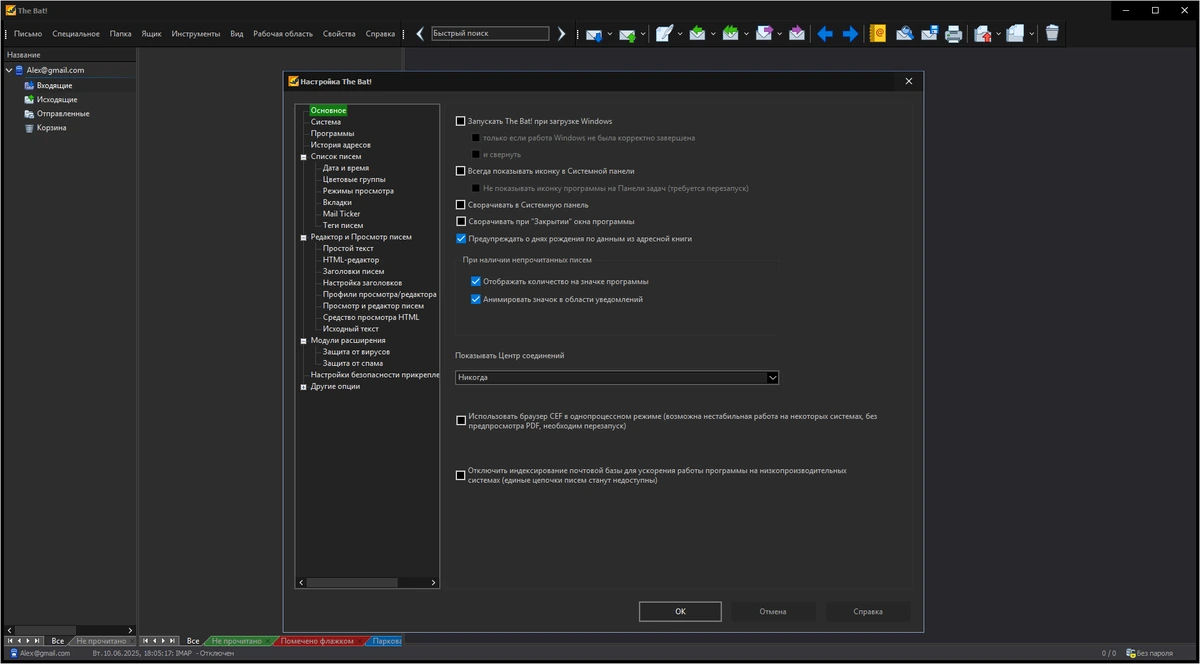1200x664 pixels.
Task: Enable Запускать The Bat! при загрузке Windows
Action: pyautogui.click(x=461, y=121)
